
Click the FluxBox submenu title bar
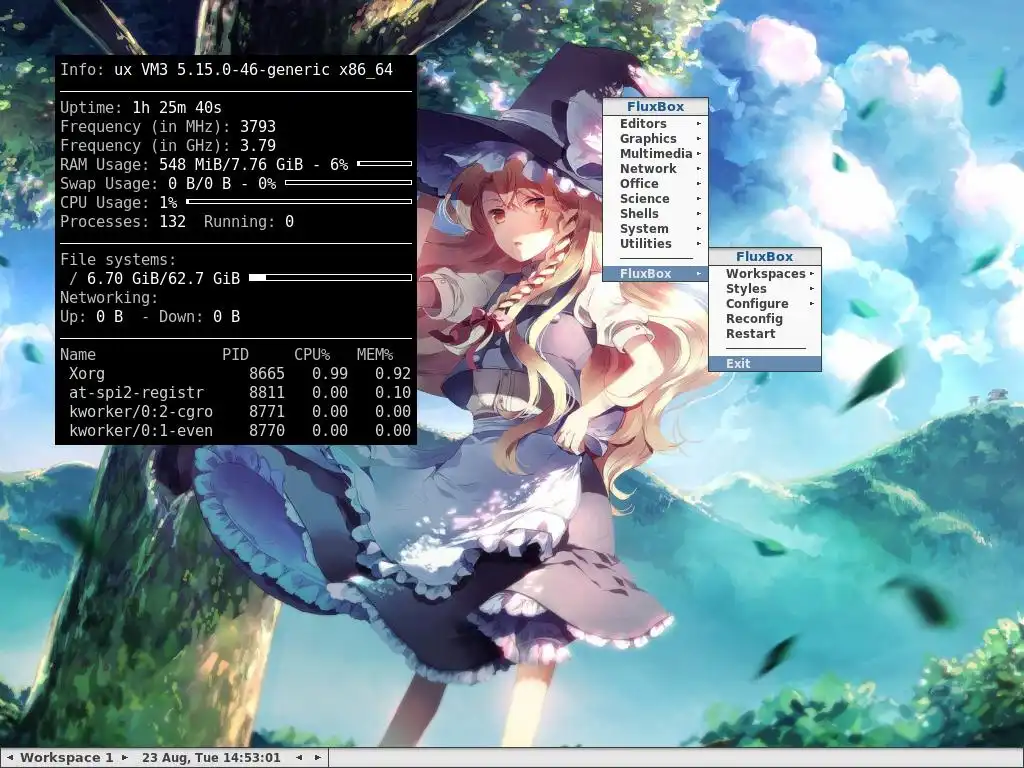click(765, 257)
